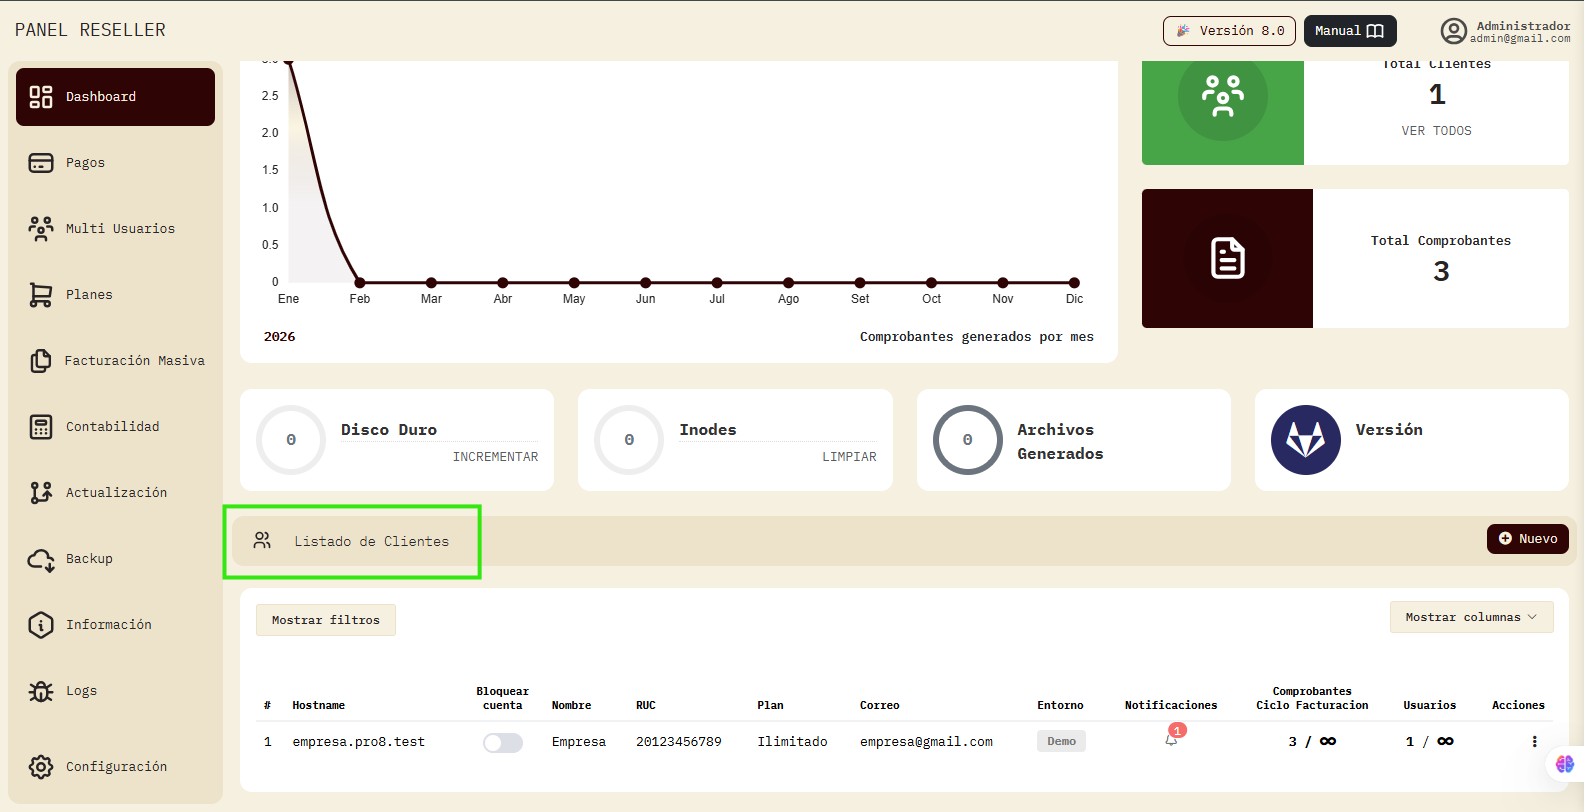Open Logs using the bug icon
1584x812 pixels.
click(x=41, y=691)
